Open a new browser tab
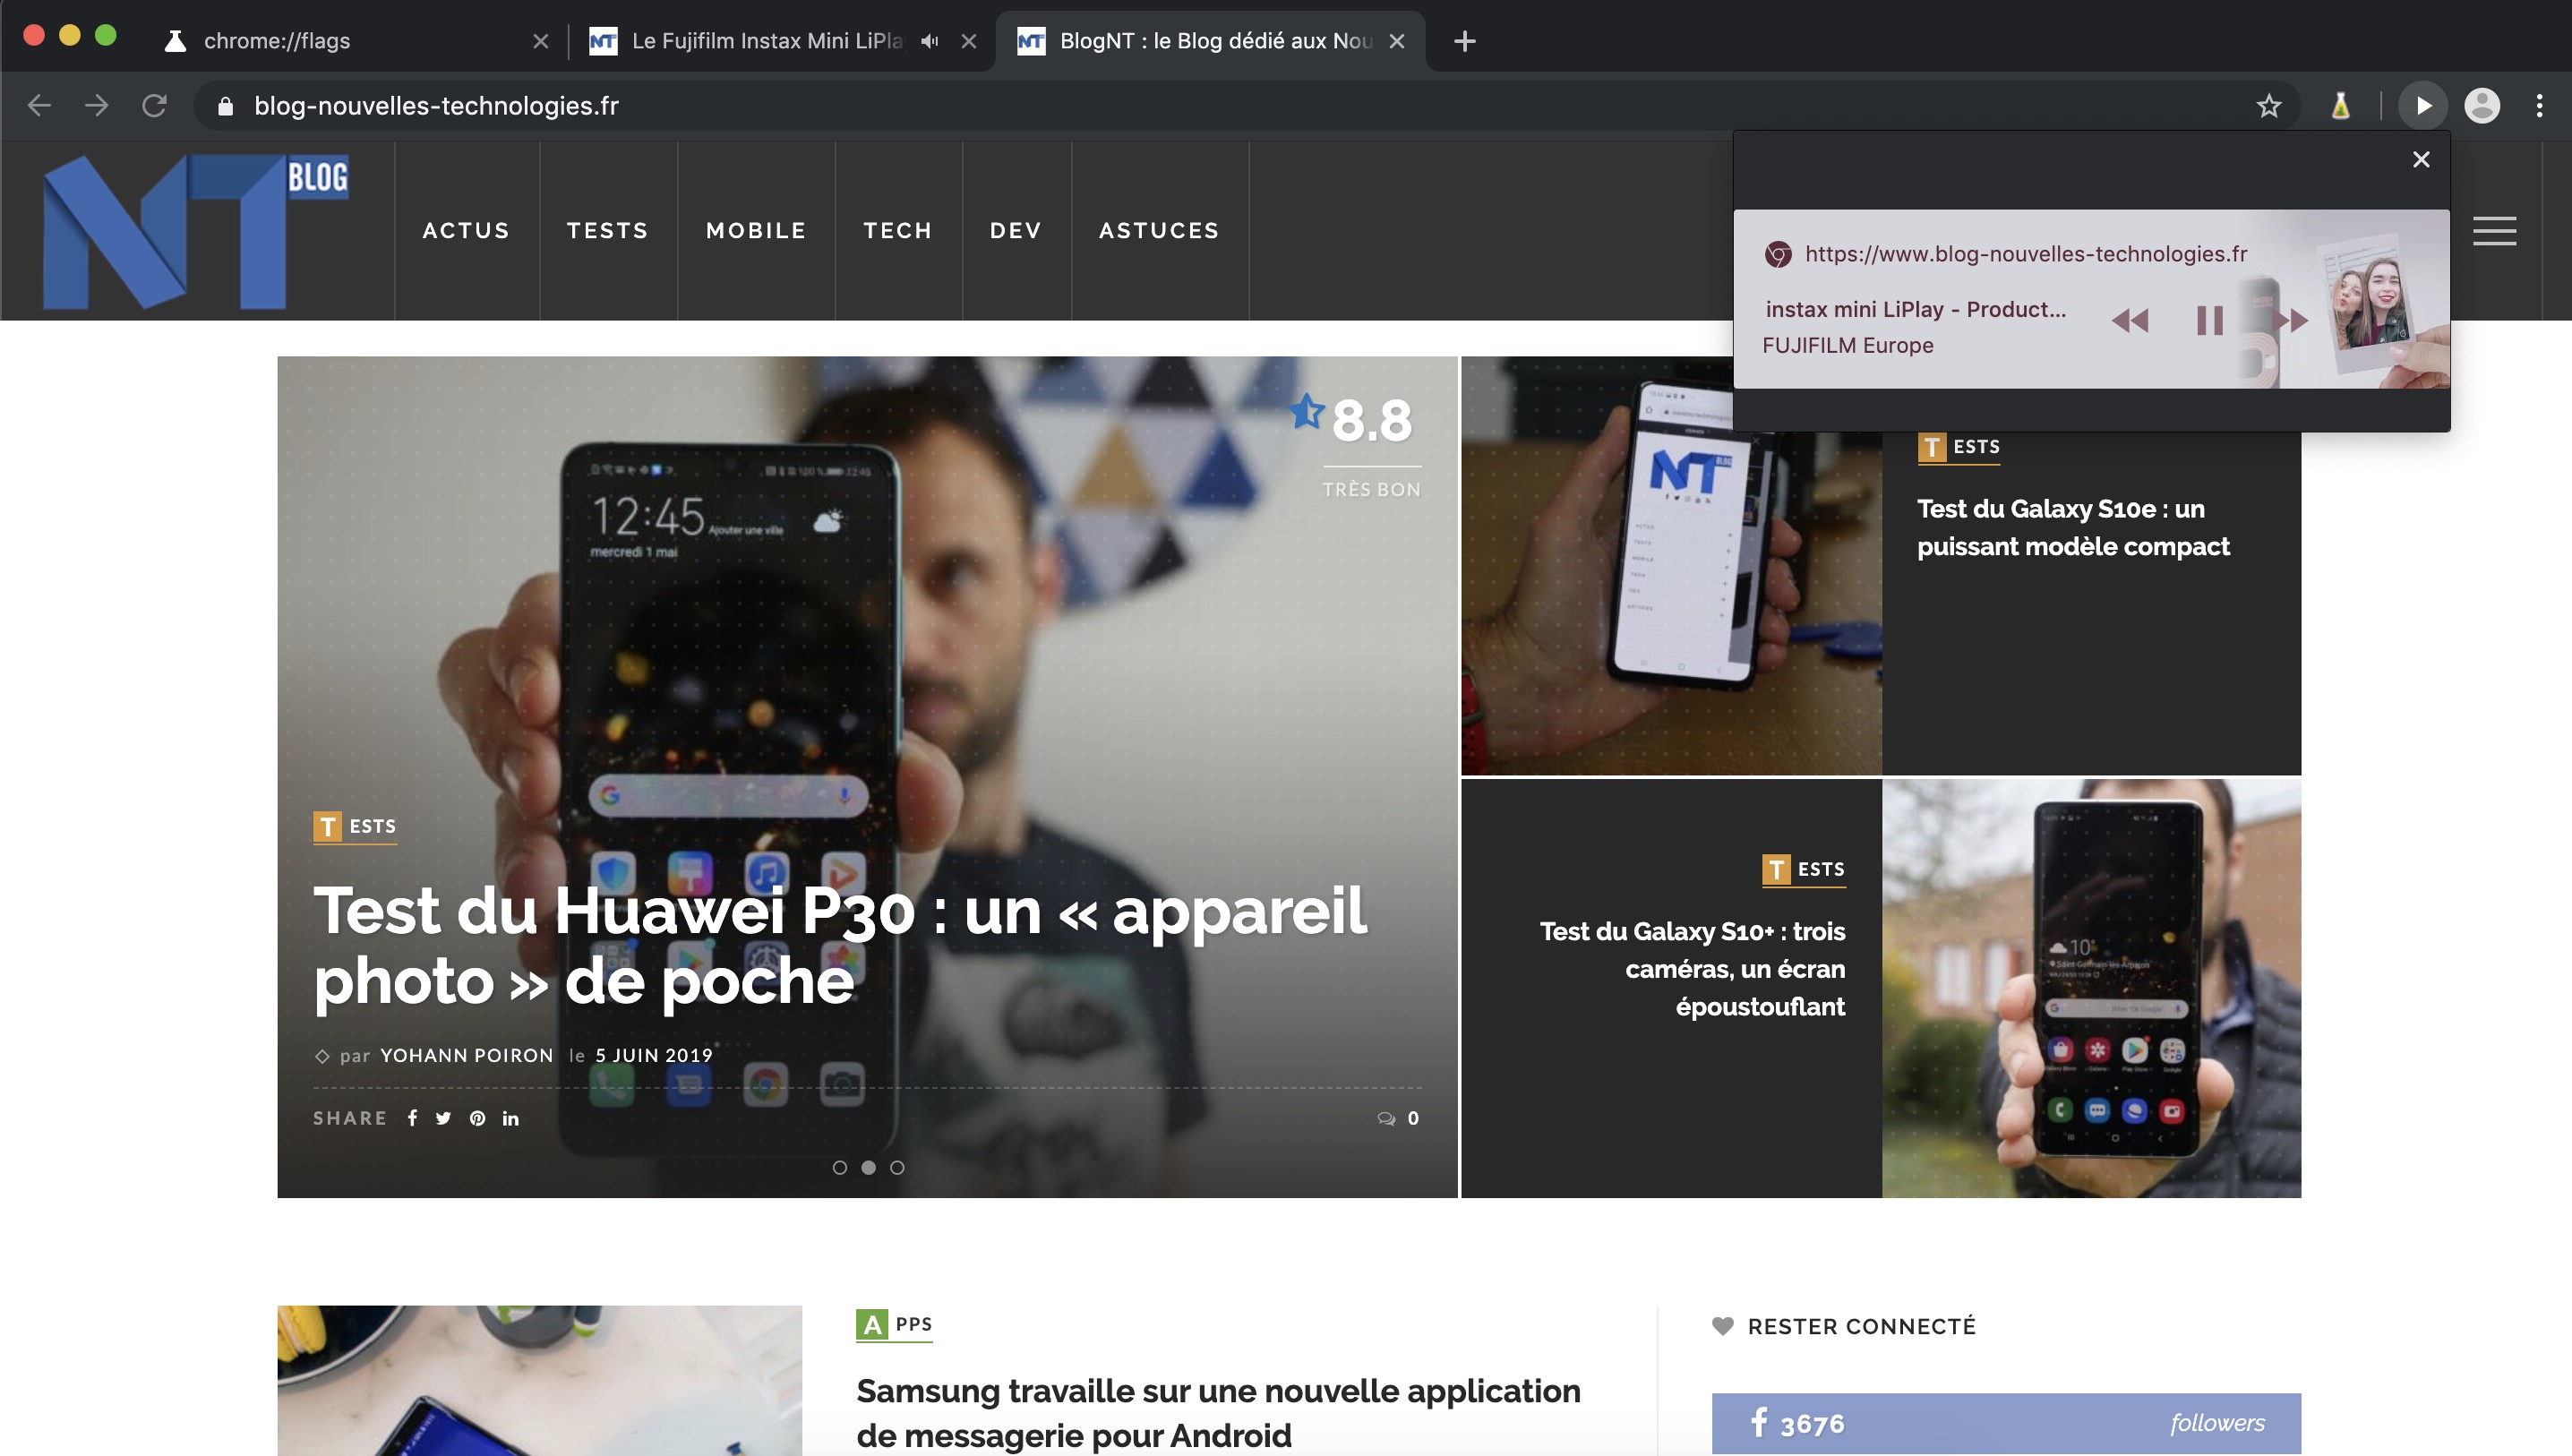This screenshot has height=1456, width=2572. coord(1464,41)
